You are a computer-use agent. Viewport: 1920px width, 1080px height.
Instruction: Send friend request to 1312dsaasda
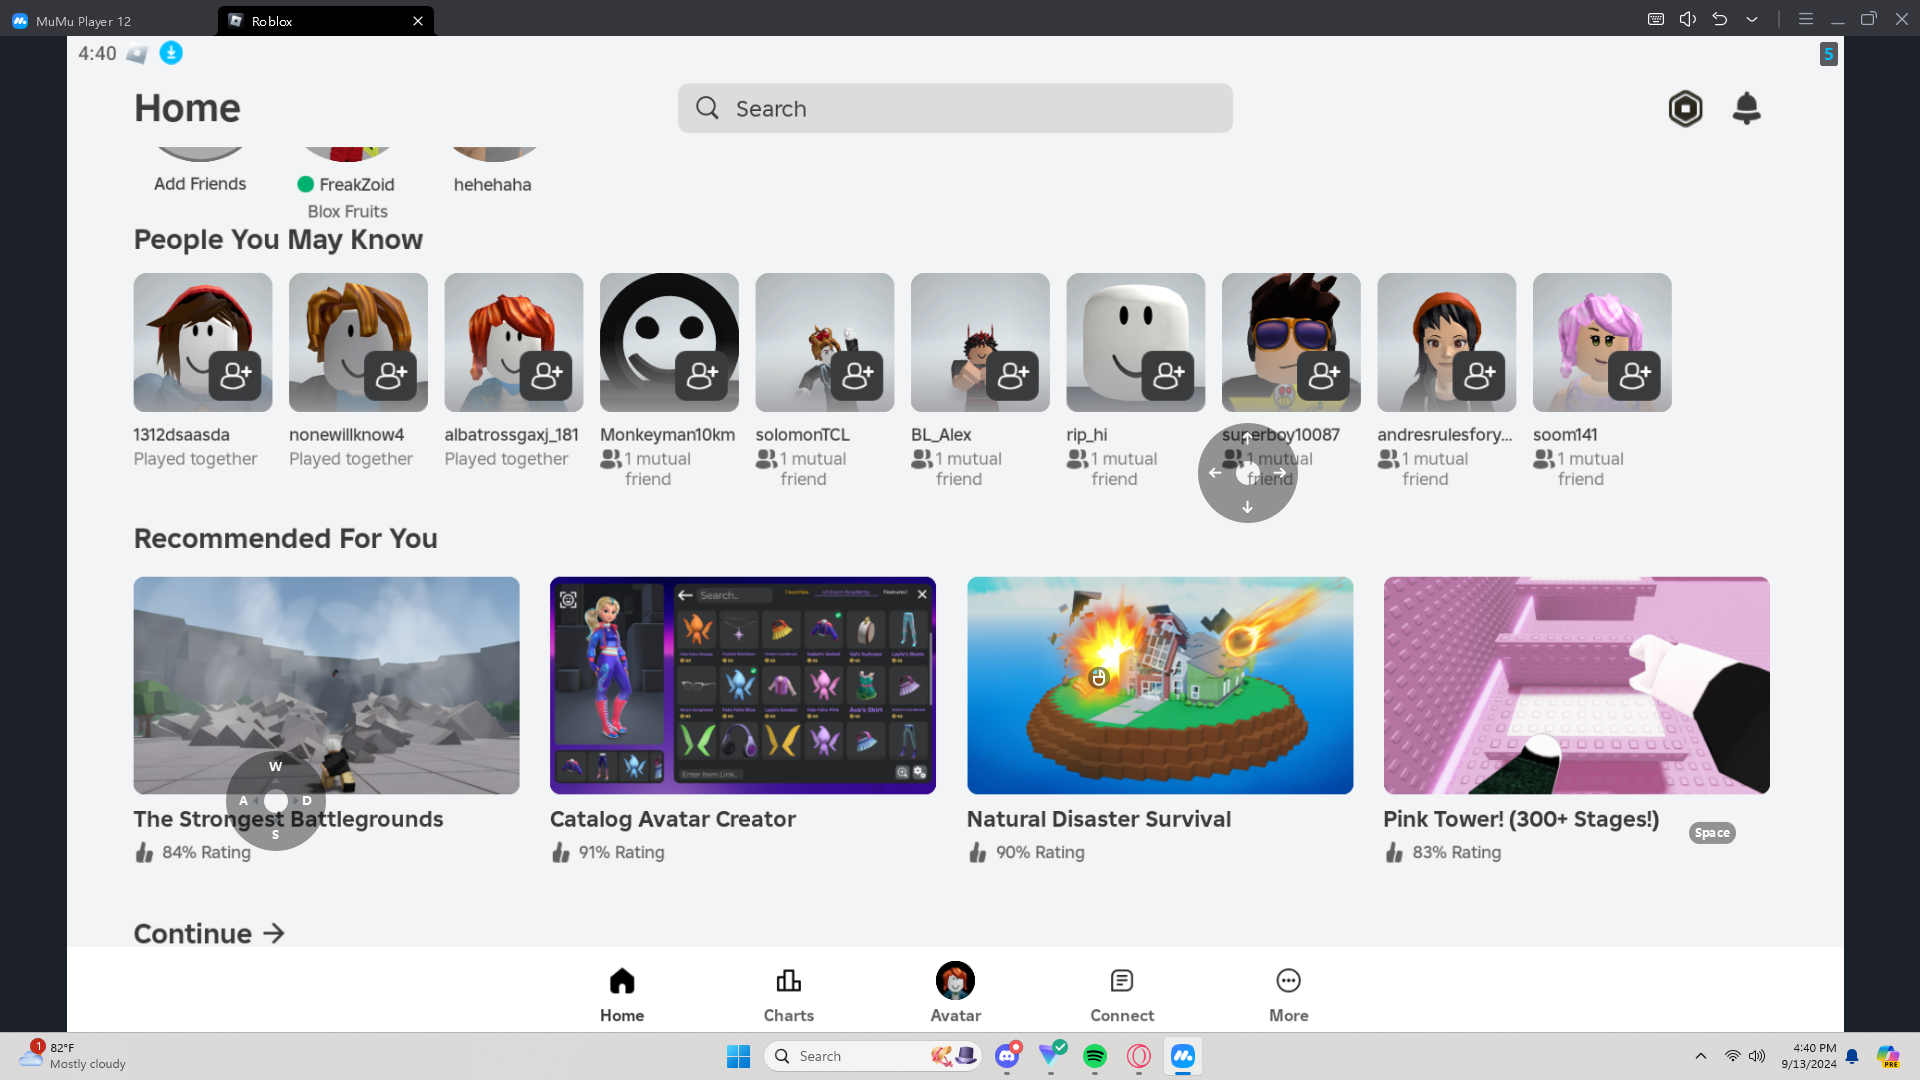[x=236, y=376]
